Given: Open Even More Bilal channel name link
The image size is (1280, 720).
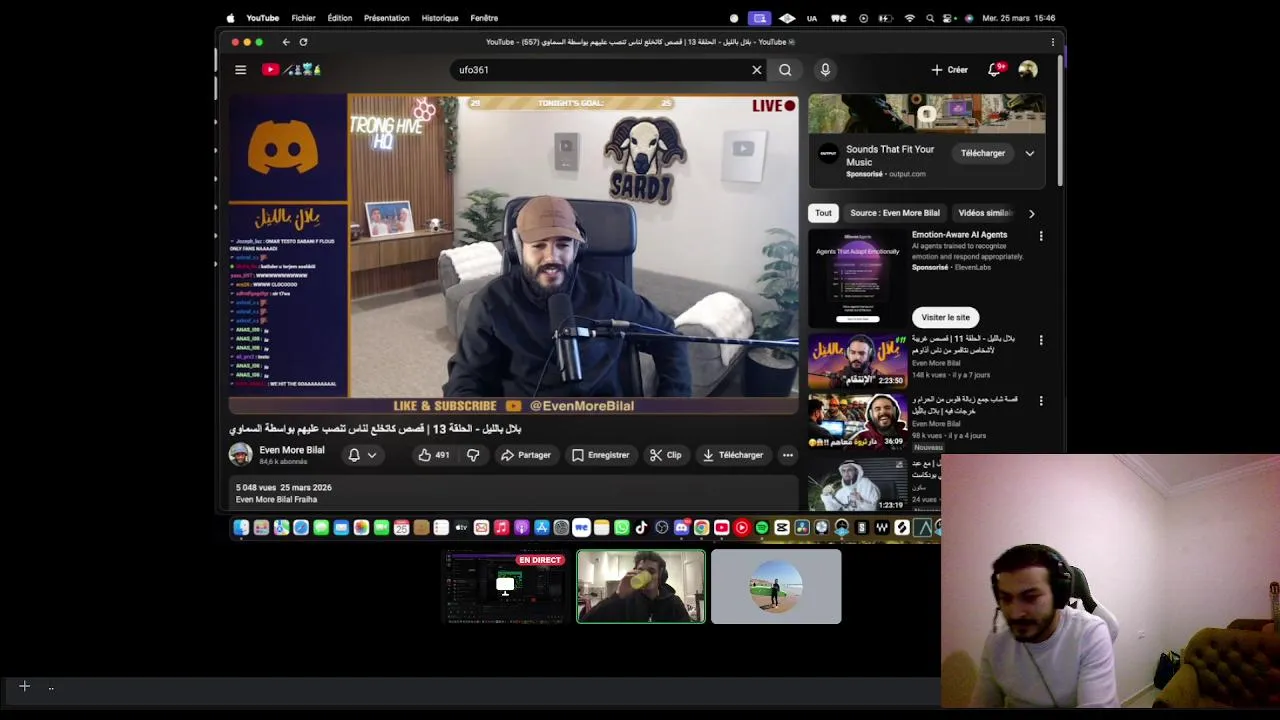Looking at the screenshot, I should click(x=292, y=450).
